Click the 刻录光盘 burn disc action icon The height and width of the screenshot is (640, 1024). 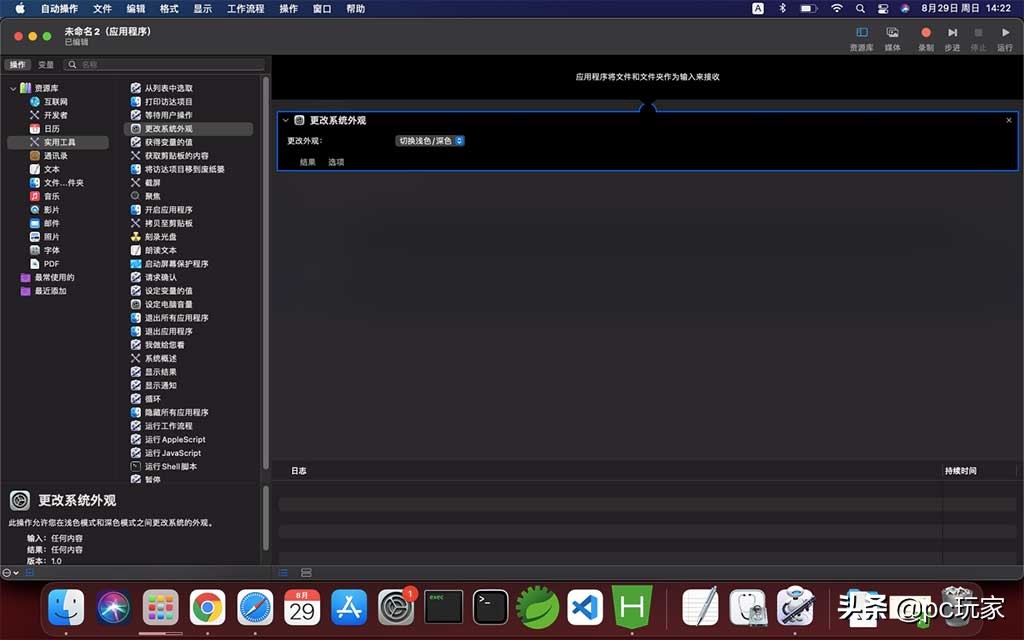coord(162,236)
